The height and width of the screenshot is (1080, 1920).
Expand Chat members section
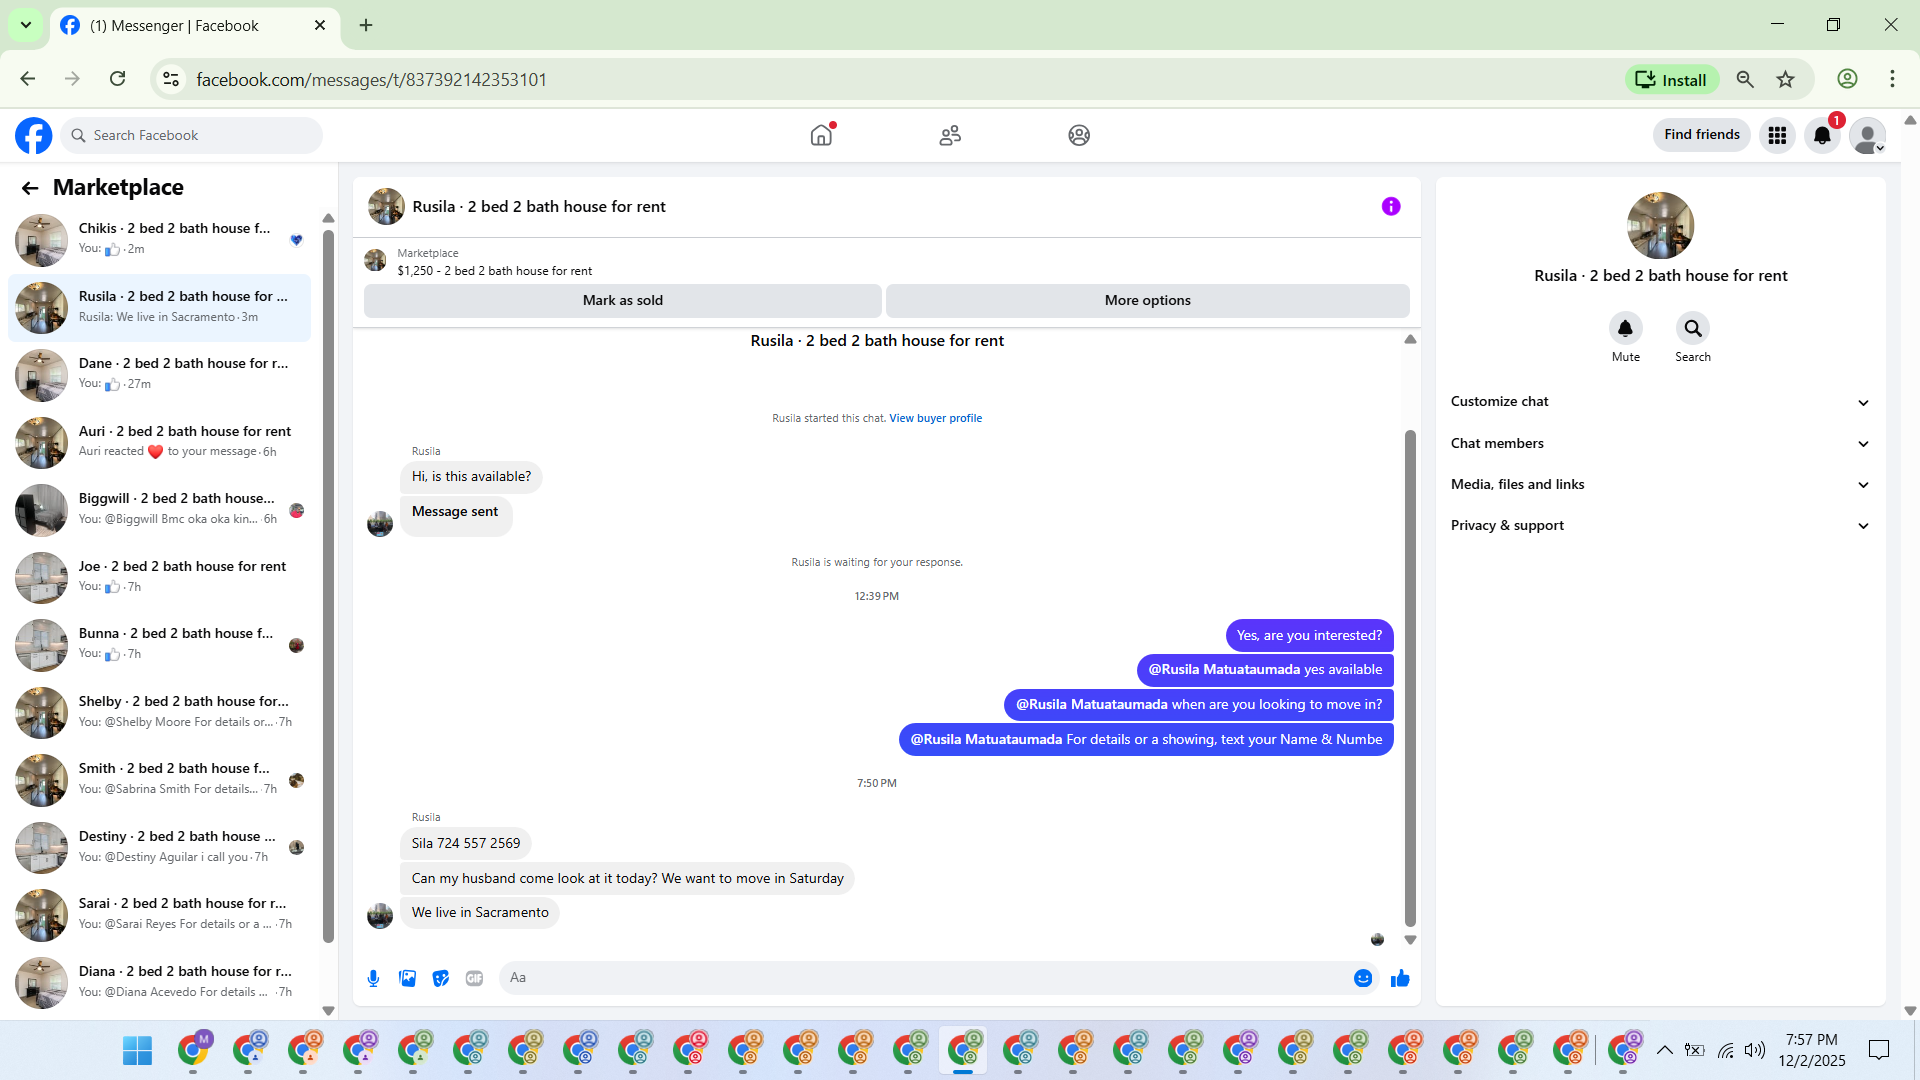tap(1660, 443)
